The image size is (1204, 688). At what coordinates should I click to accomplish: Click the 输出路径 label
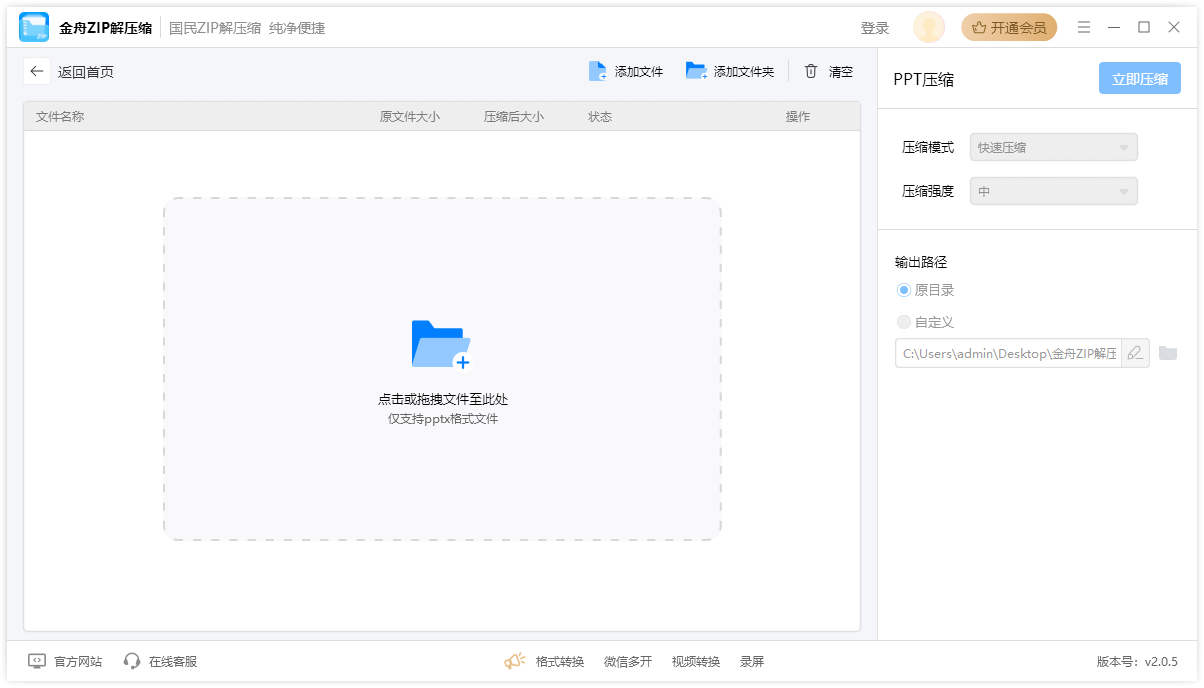pyautogui.click(x=921, y=262)
